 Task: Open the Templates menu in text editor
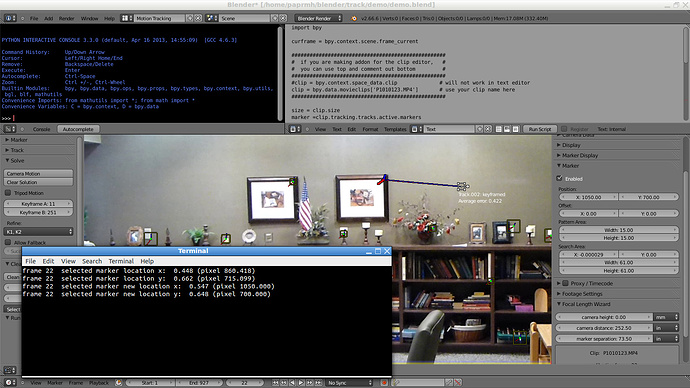click(395, 129)
